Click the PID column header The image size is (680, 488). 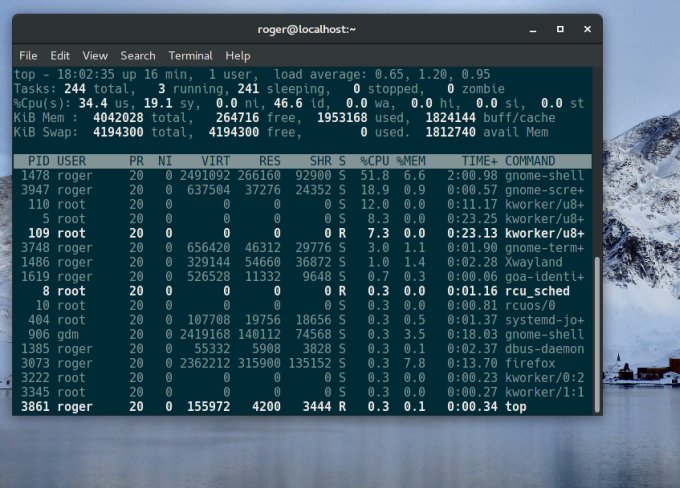(x=39, y=160)
